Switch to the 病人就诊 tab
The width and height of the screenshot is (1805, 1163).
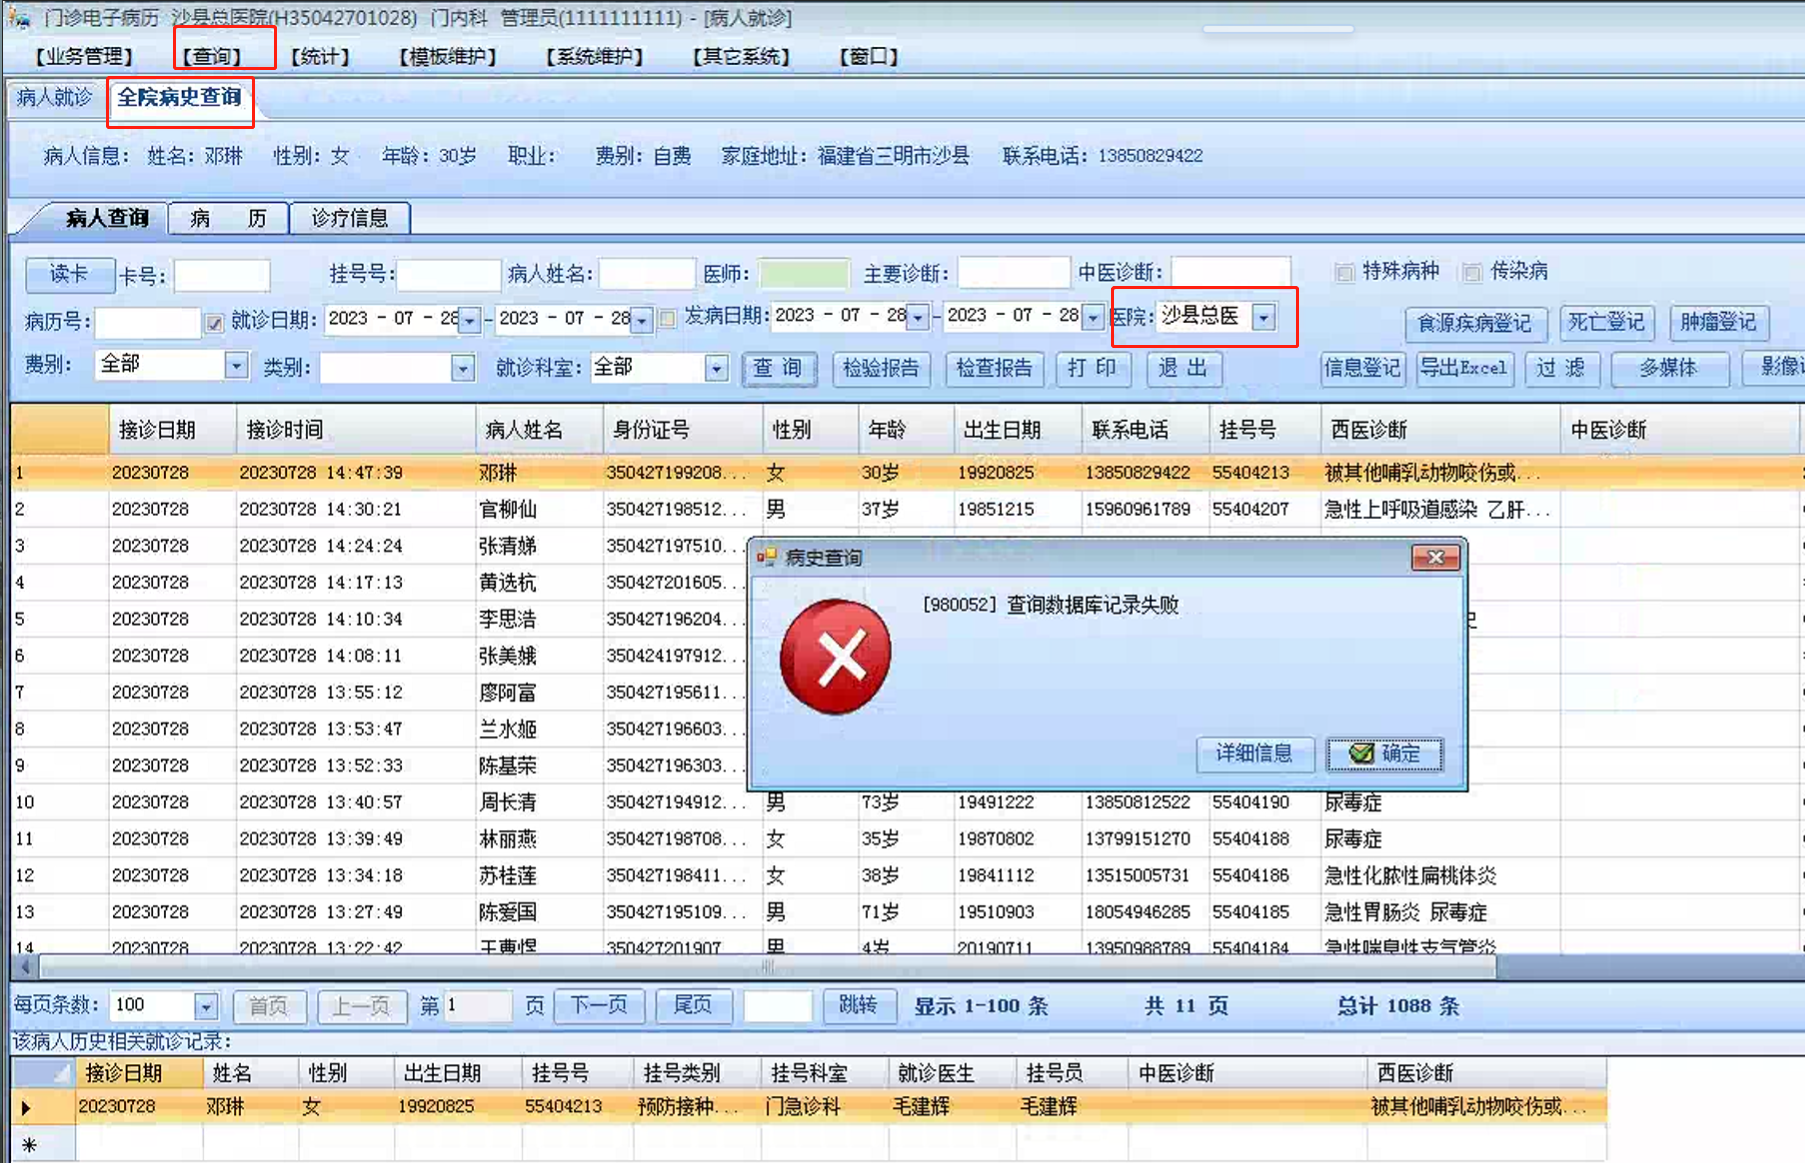(55, 97)
